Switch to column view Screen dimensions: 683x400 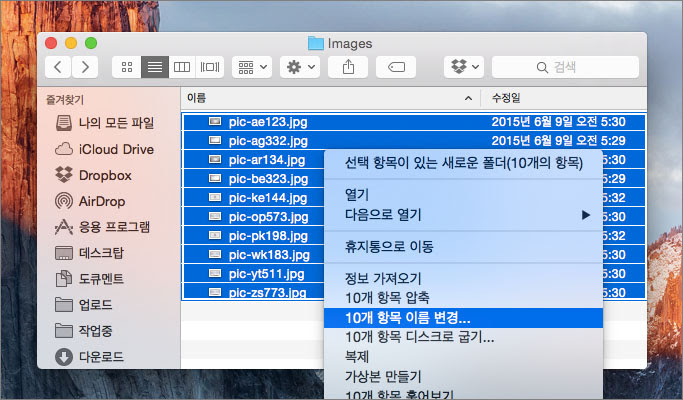pos(182,67)
